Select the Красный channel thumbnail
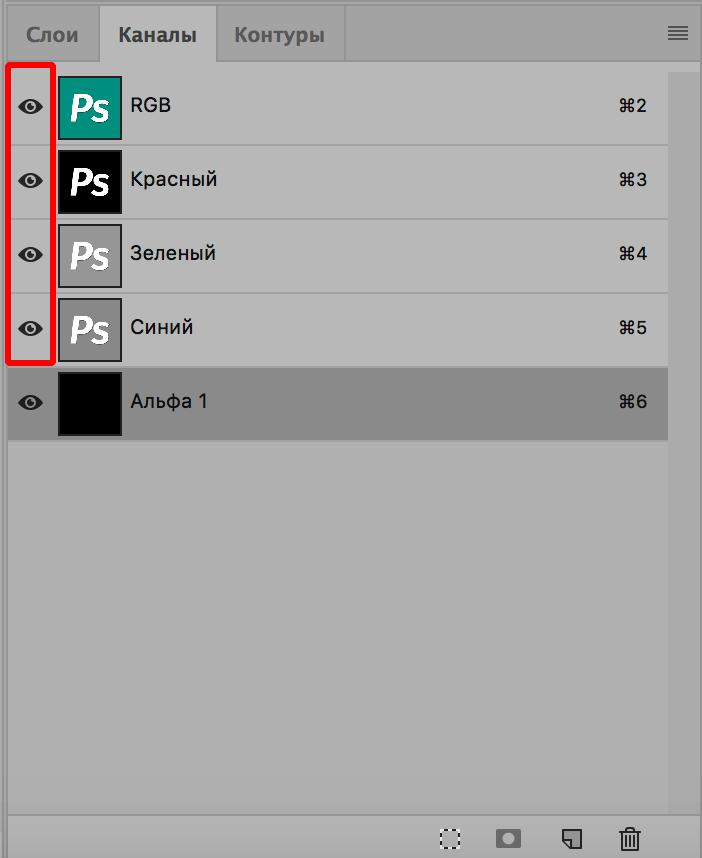 click(89, 181)
